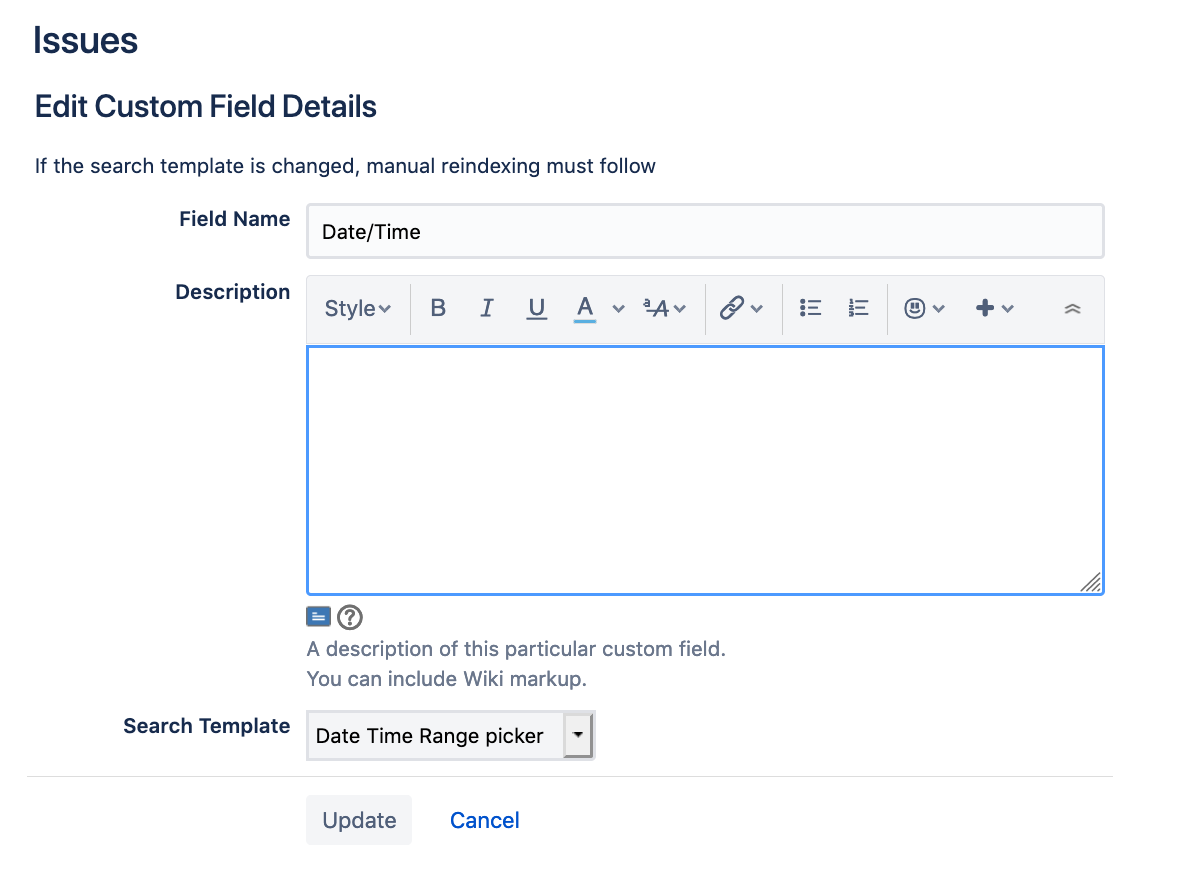Click the insert more content plus icon

(x=987, y=308)
